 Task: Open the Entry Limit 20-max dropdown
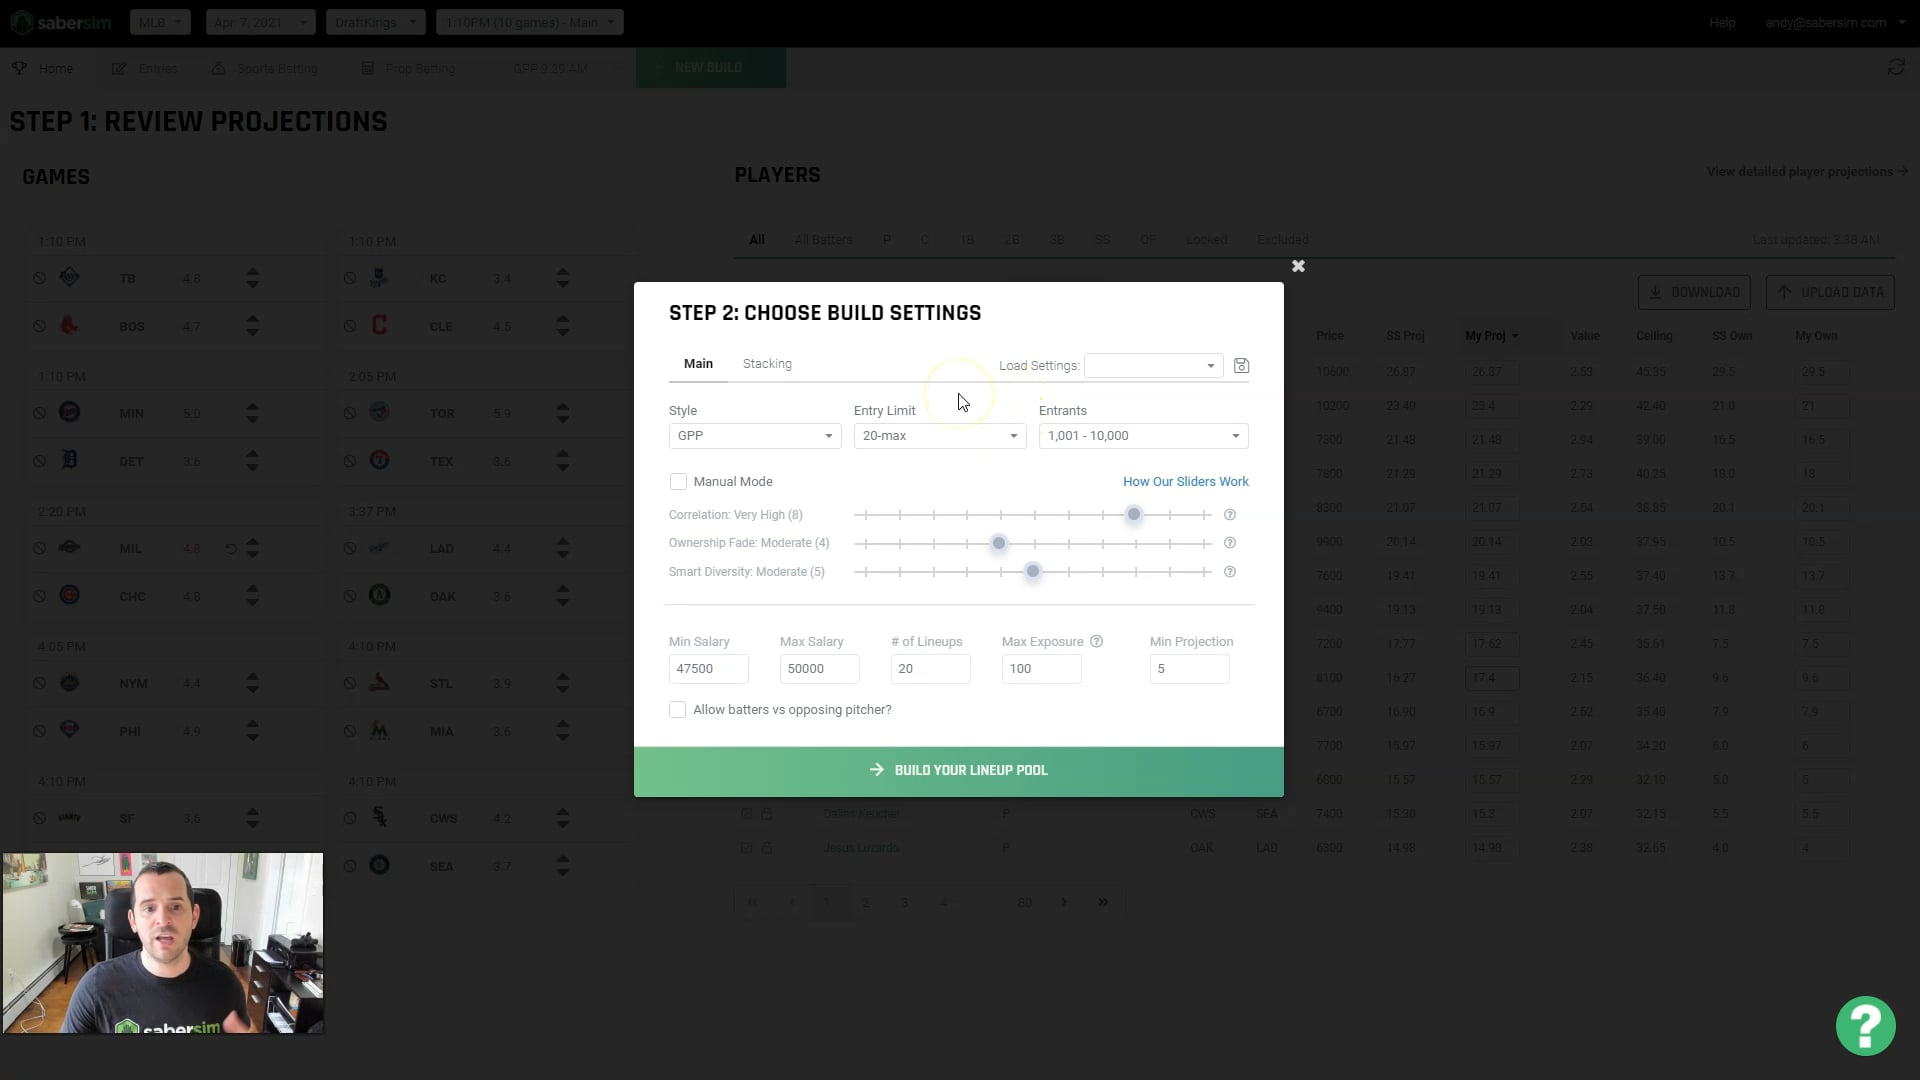pyautogui.click(x=940, y=436)
